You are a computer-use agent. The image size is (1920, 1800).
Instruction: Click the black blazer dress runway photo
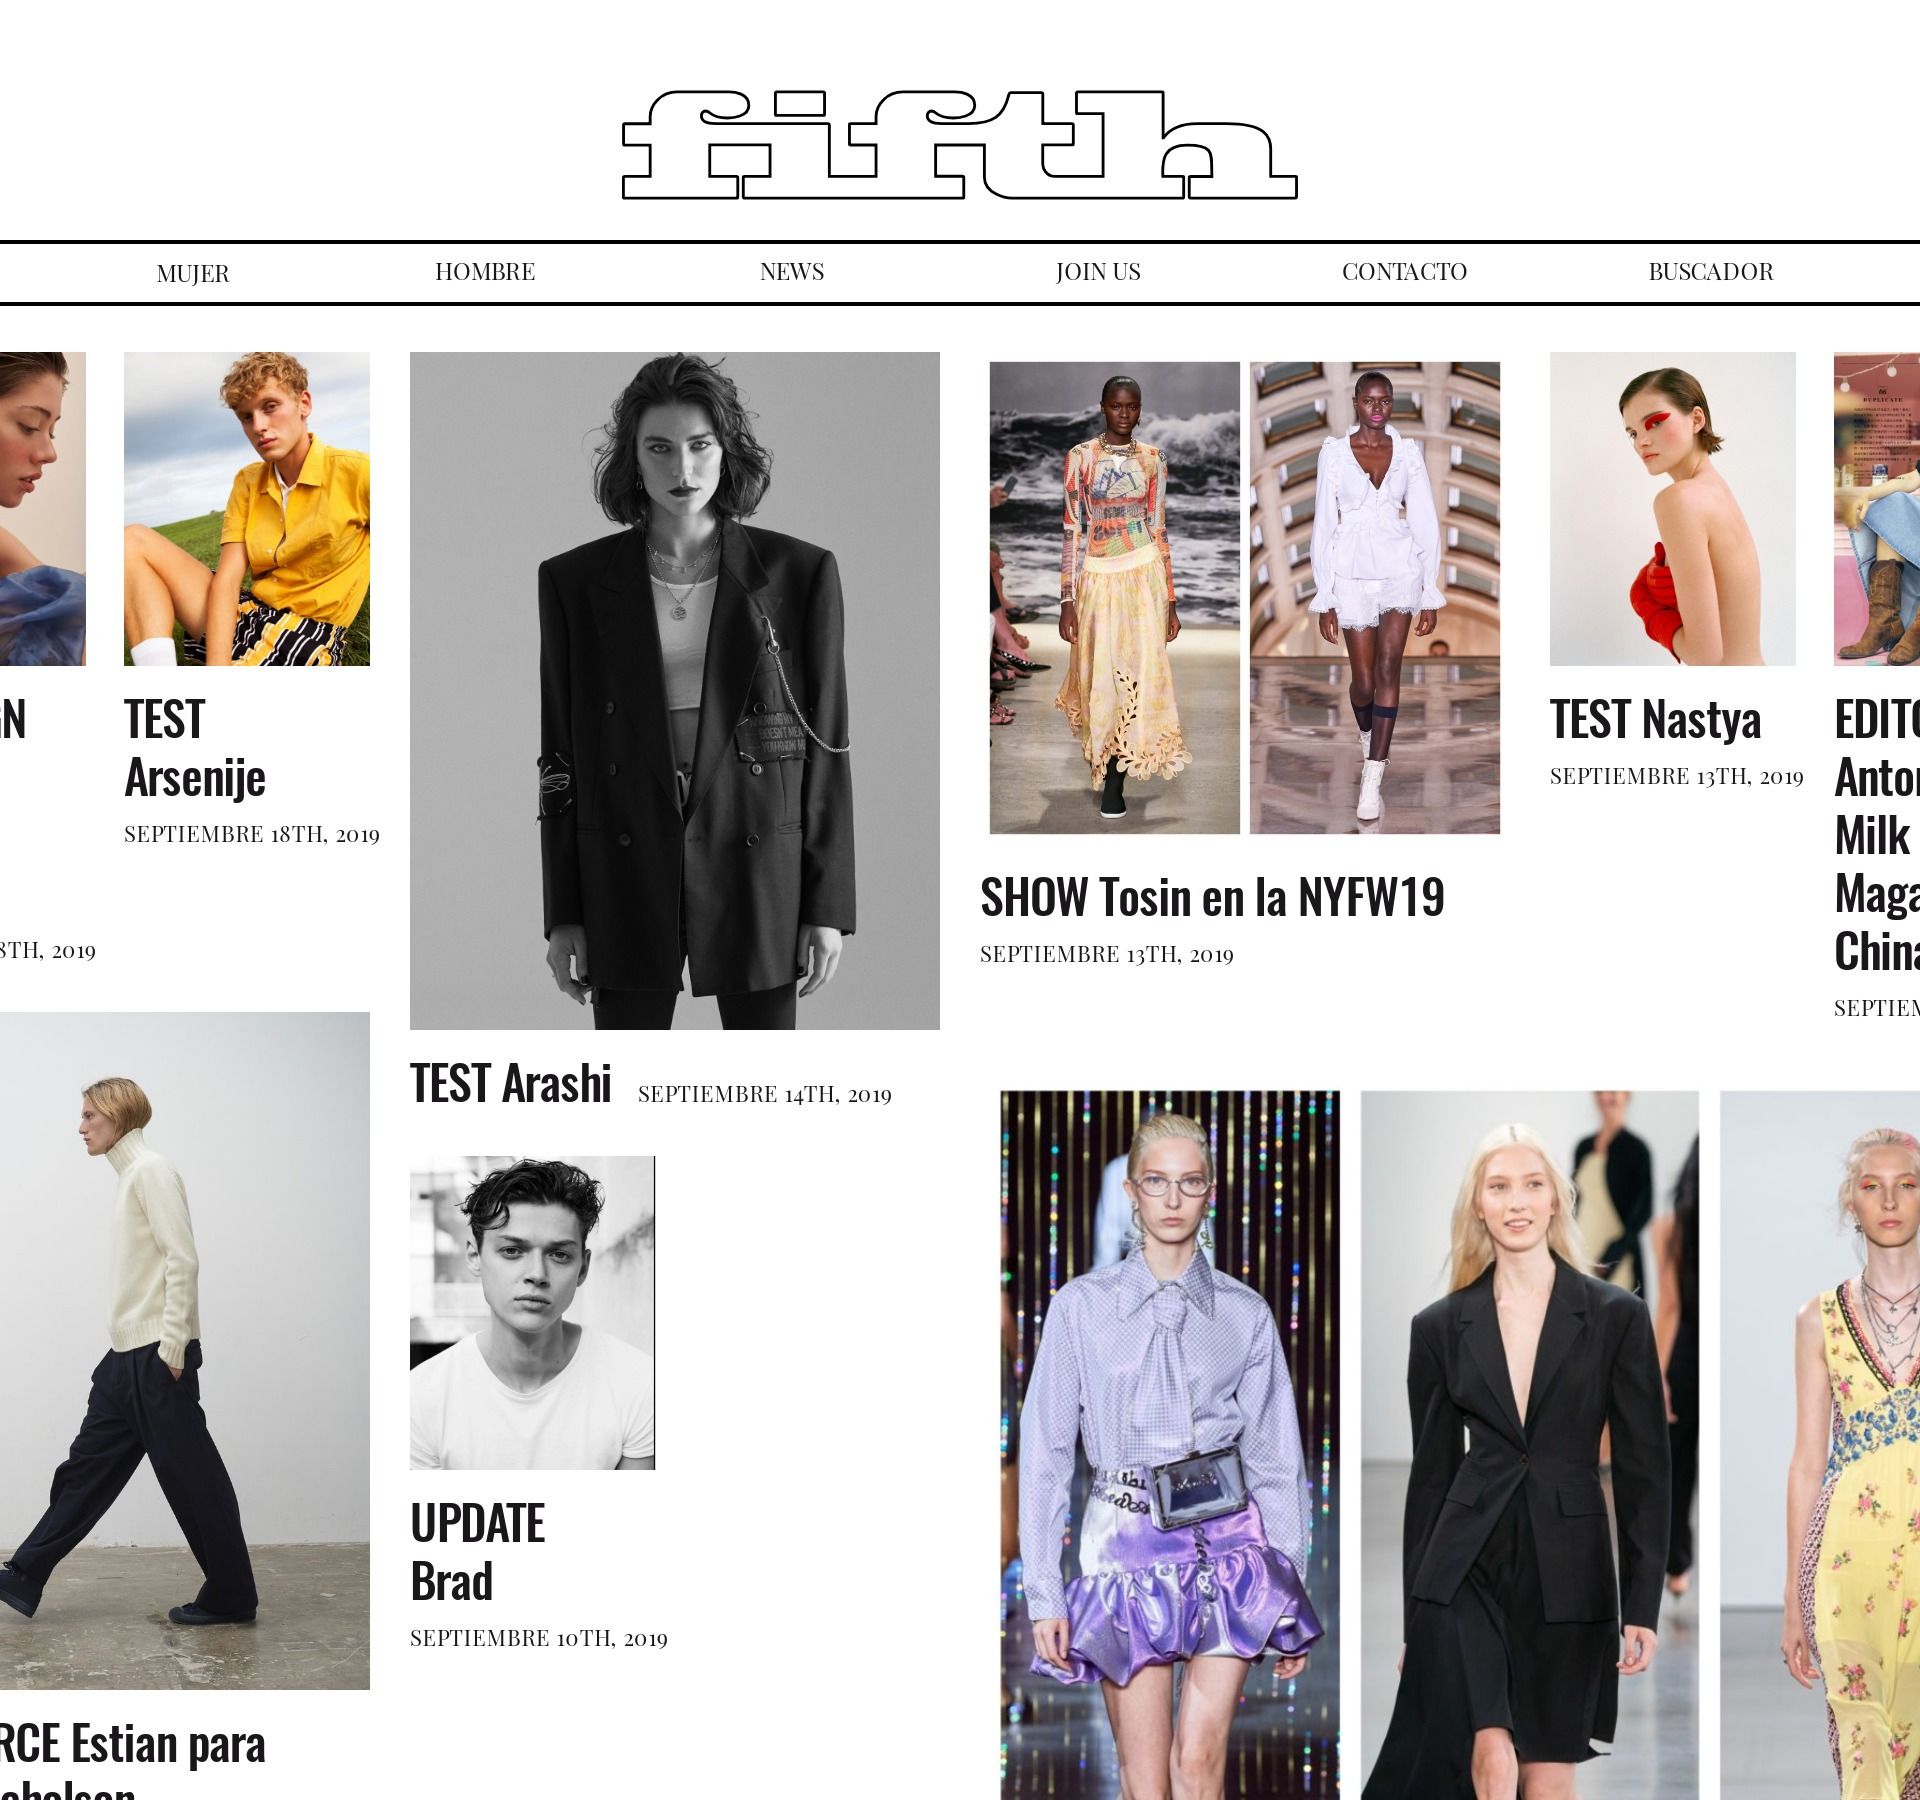point(1530,1445)
